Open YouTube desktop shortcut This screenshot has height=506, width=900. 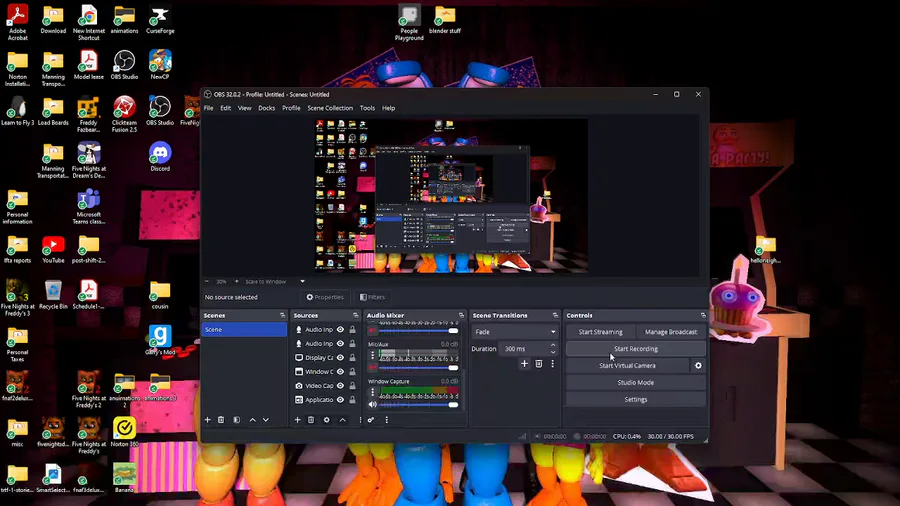click(x=53, y=249)
